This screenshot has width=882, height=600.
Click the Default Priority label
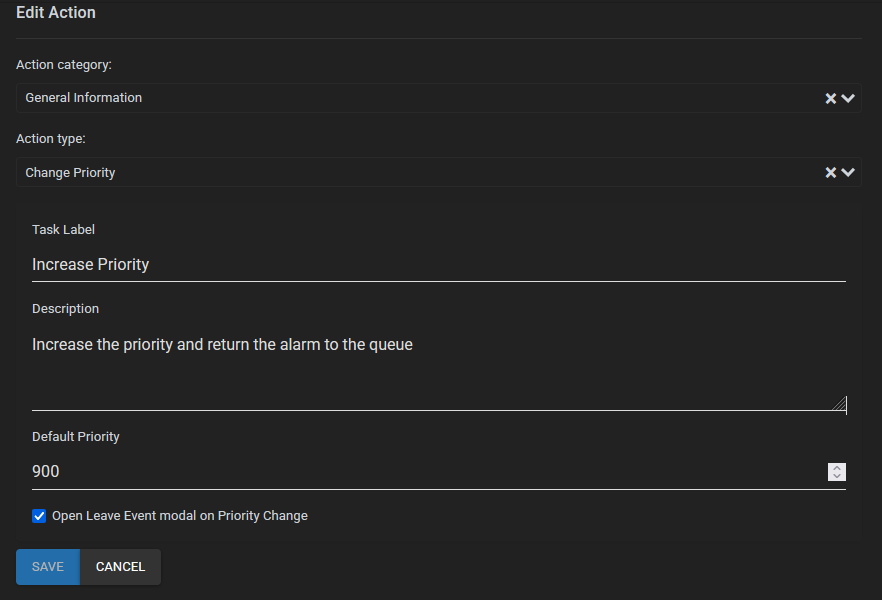coord(76,437)
